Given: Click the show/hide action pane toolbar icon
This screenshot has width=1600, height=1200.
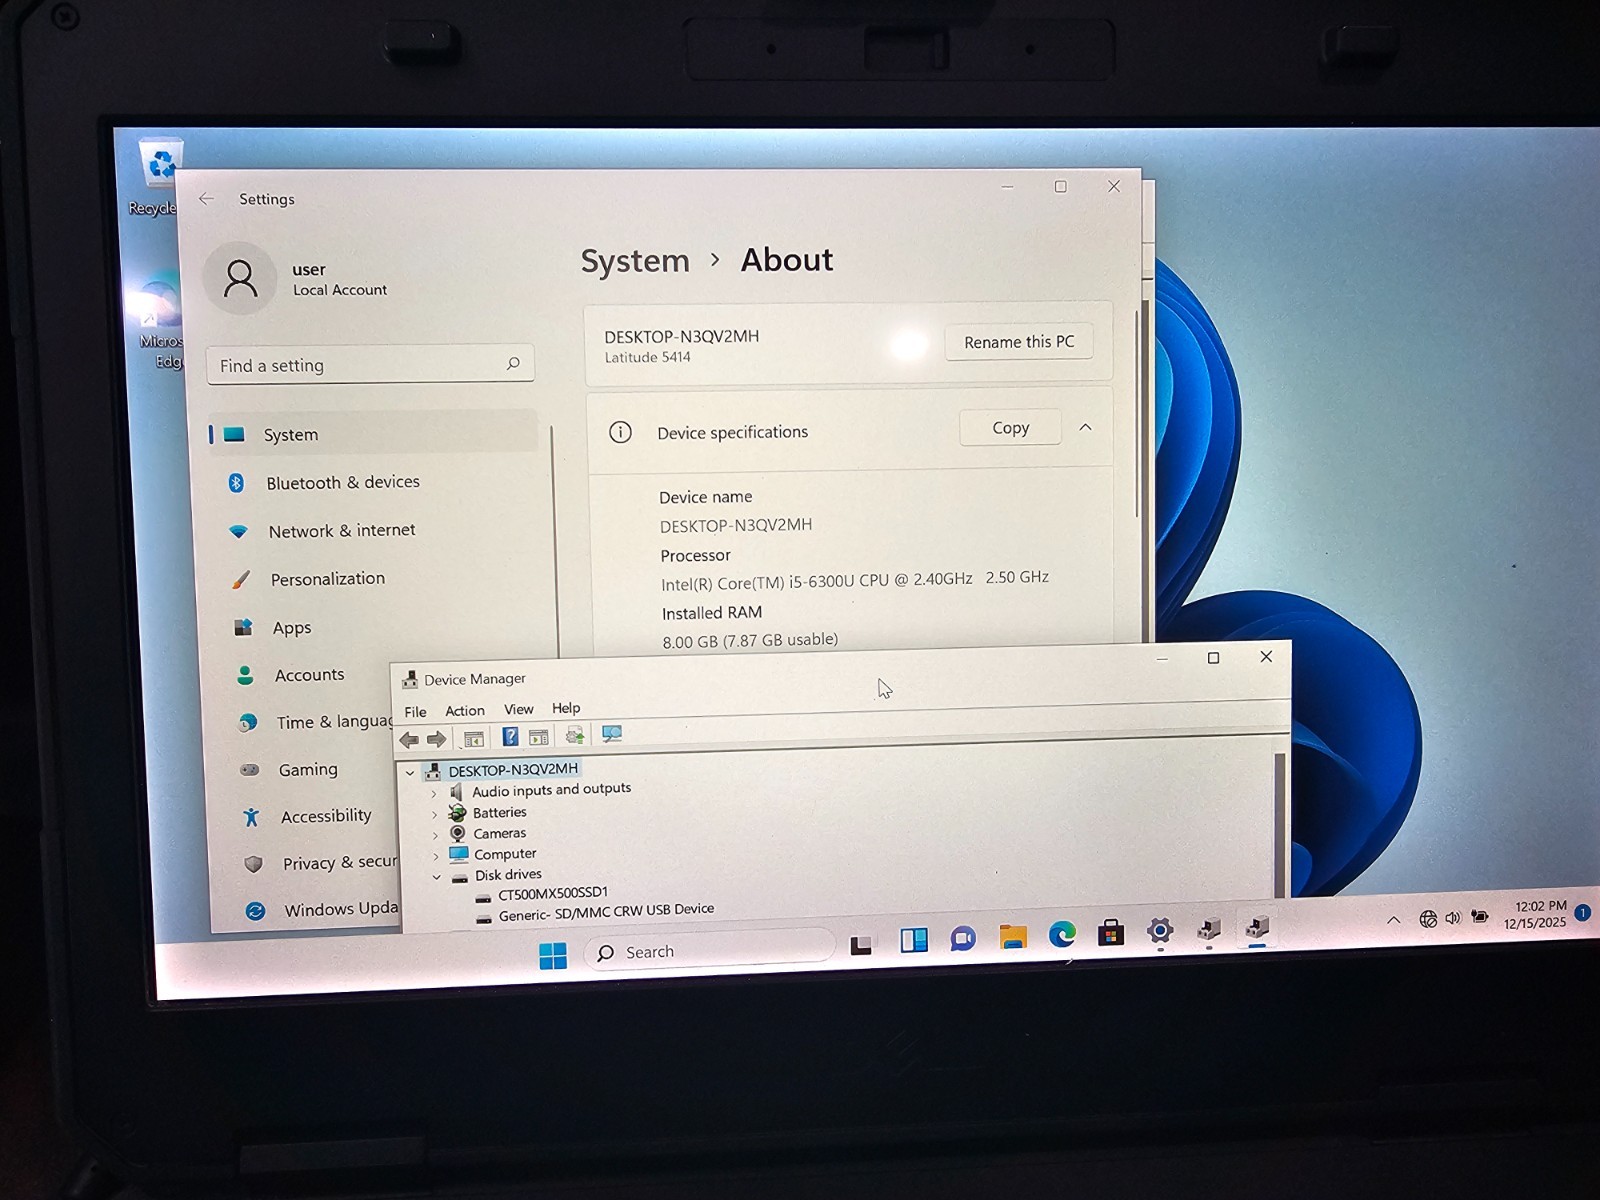Looking at the screenshot, I should click(539, 737).
